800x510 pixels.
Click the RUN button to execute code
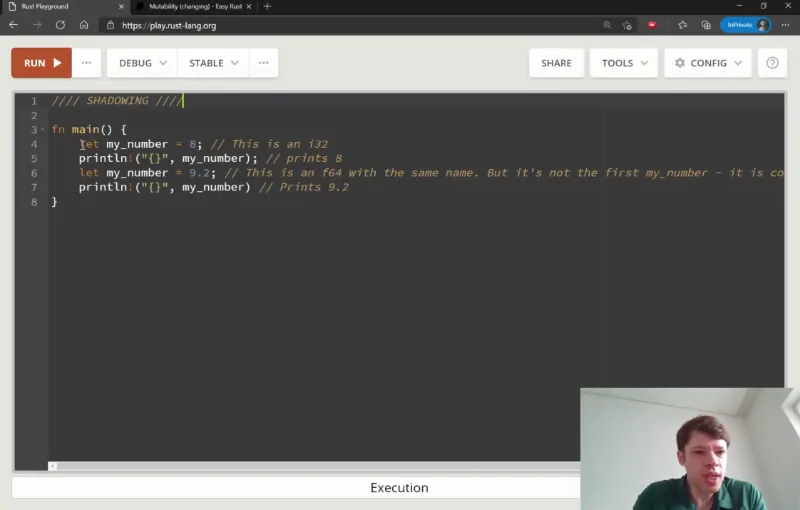41,63
